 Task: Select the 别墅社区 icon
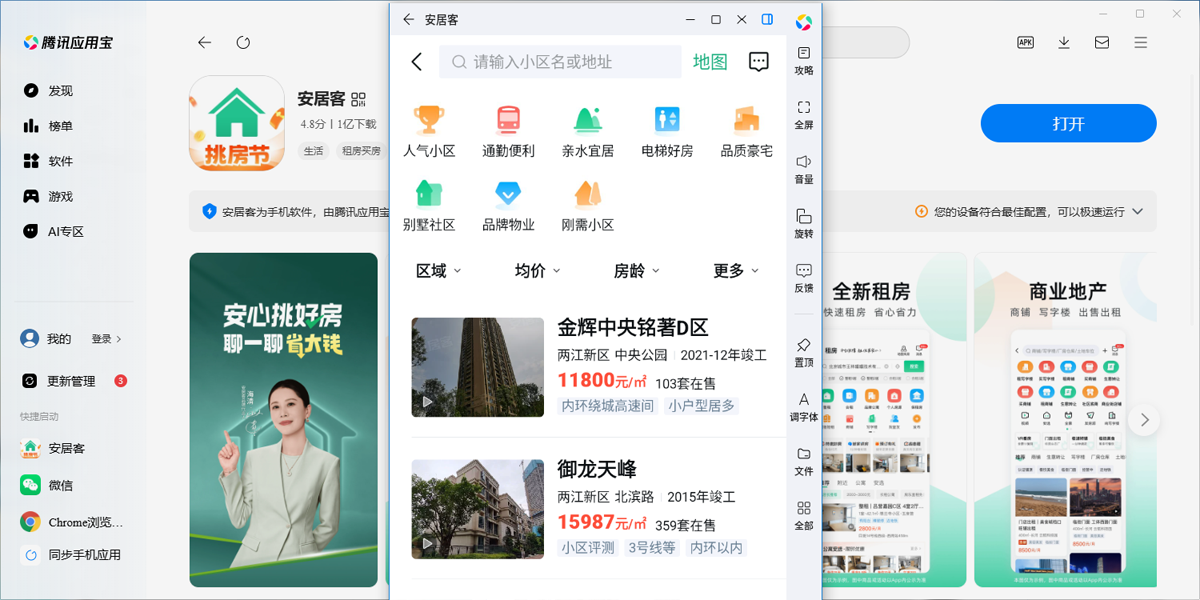429,193
